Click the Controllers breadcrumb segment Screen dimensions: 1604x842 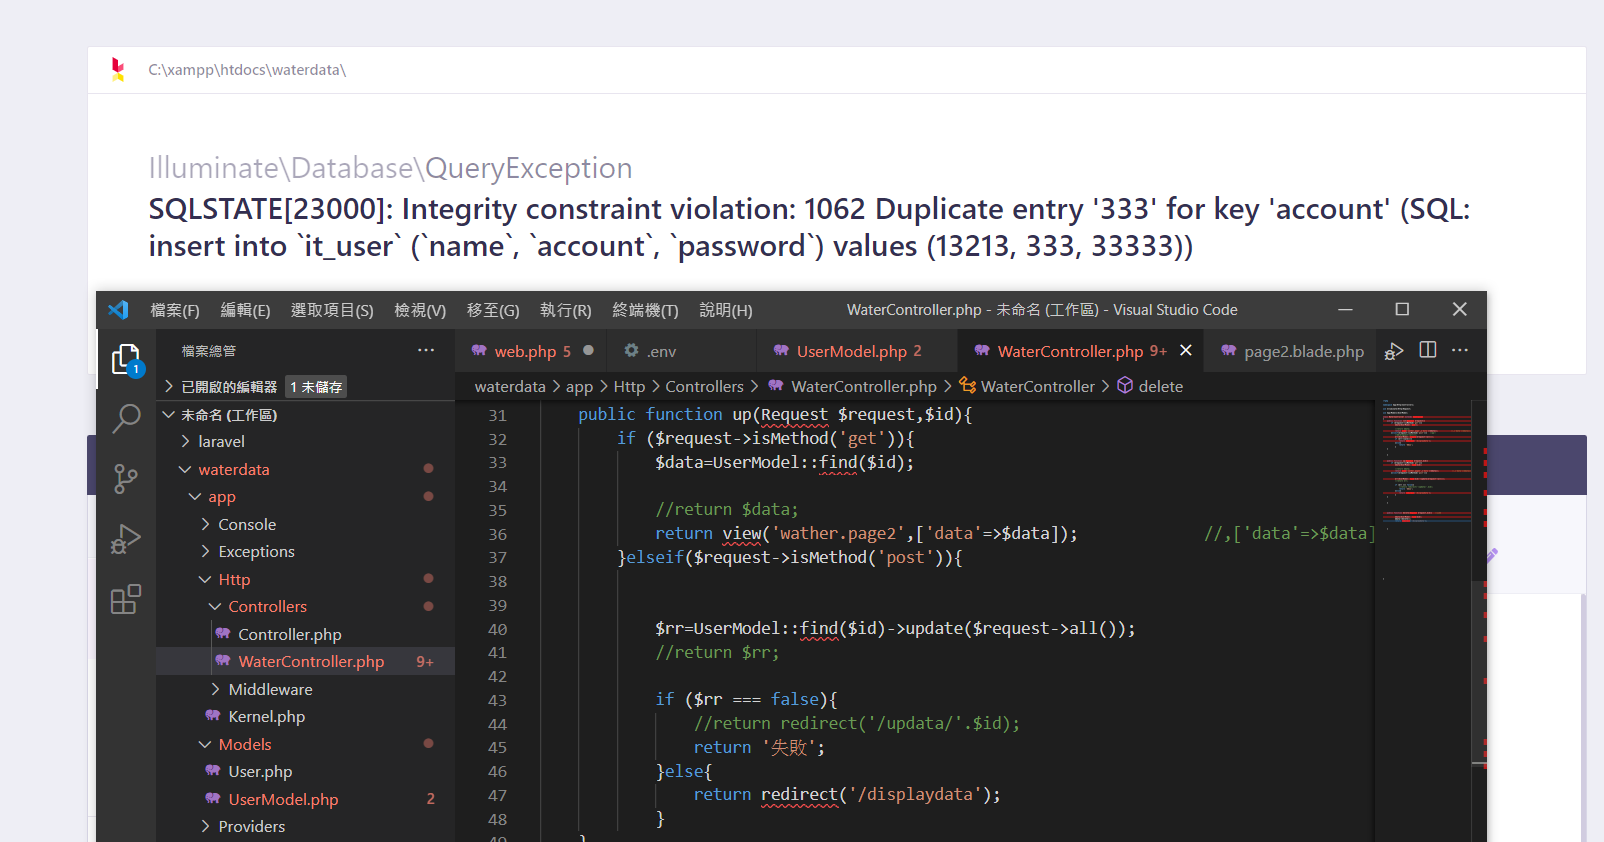point(704,386)
